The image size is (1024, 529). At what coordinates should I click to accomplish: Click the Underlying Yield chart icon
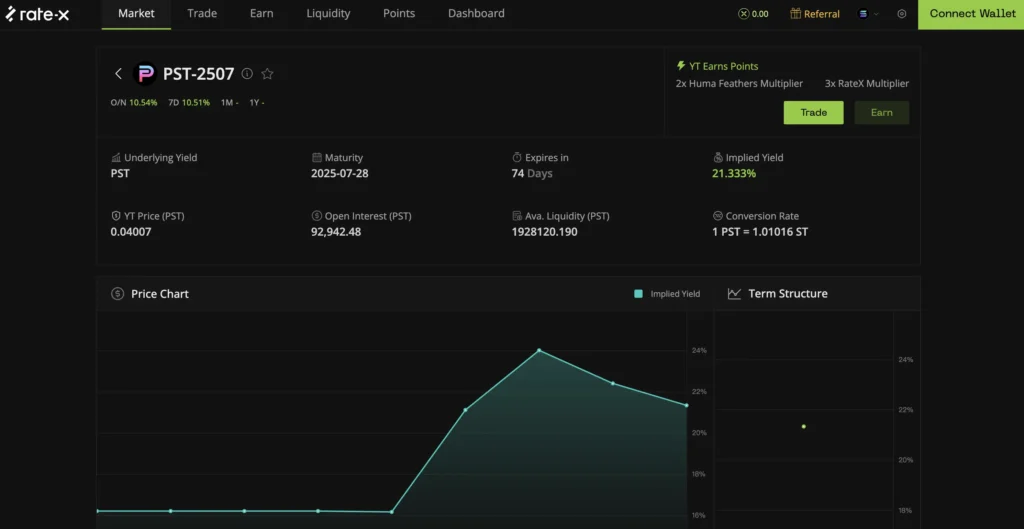(x=116, y=157)
